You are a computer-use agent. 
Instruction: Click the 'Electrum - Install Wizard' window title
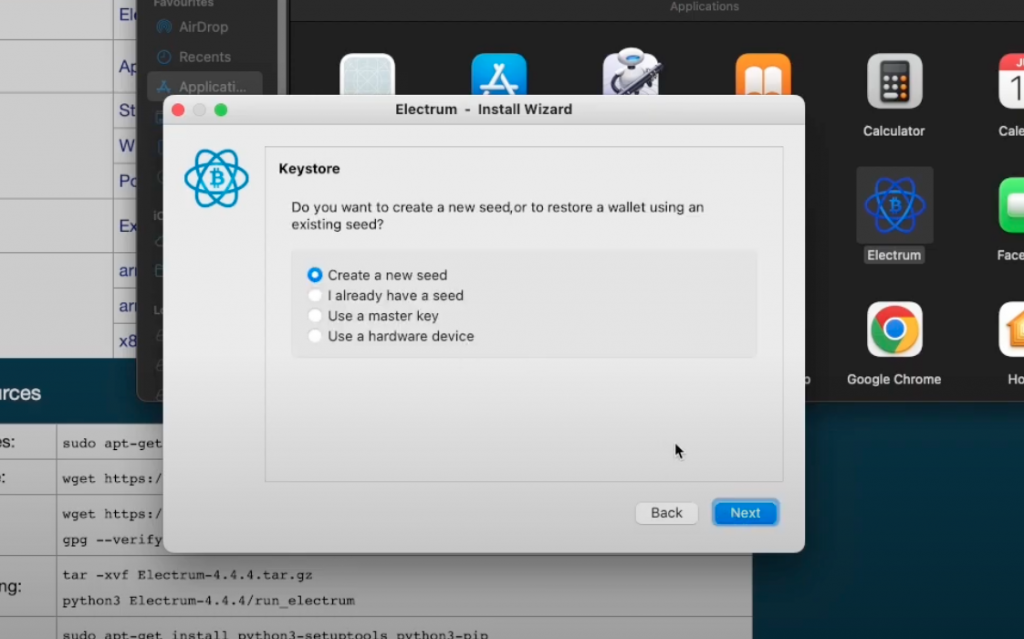point(484,109)
